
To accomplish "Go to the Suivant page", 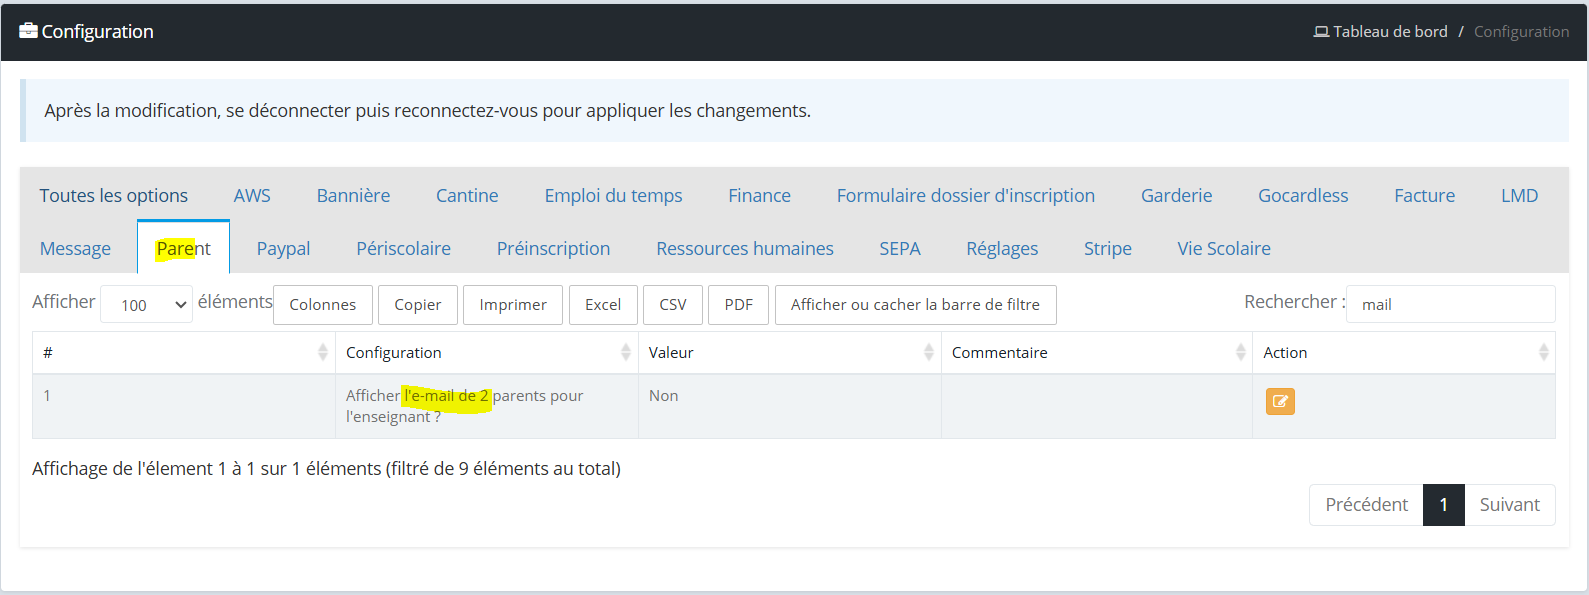I will (1510, 505).
